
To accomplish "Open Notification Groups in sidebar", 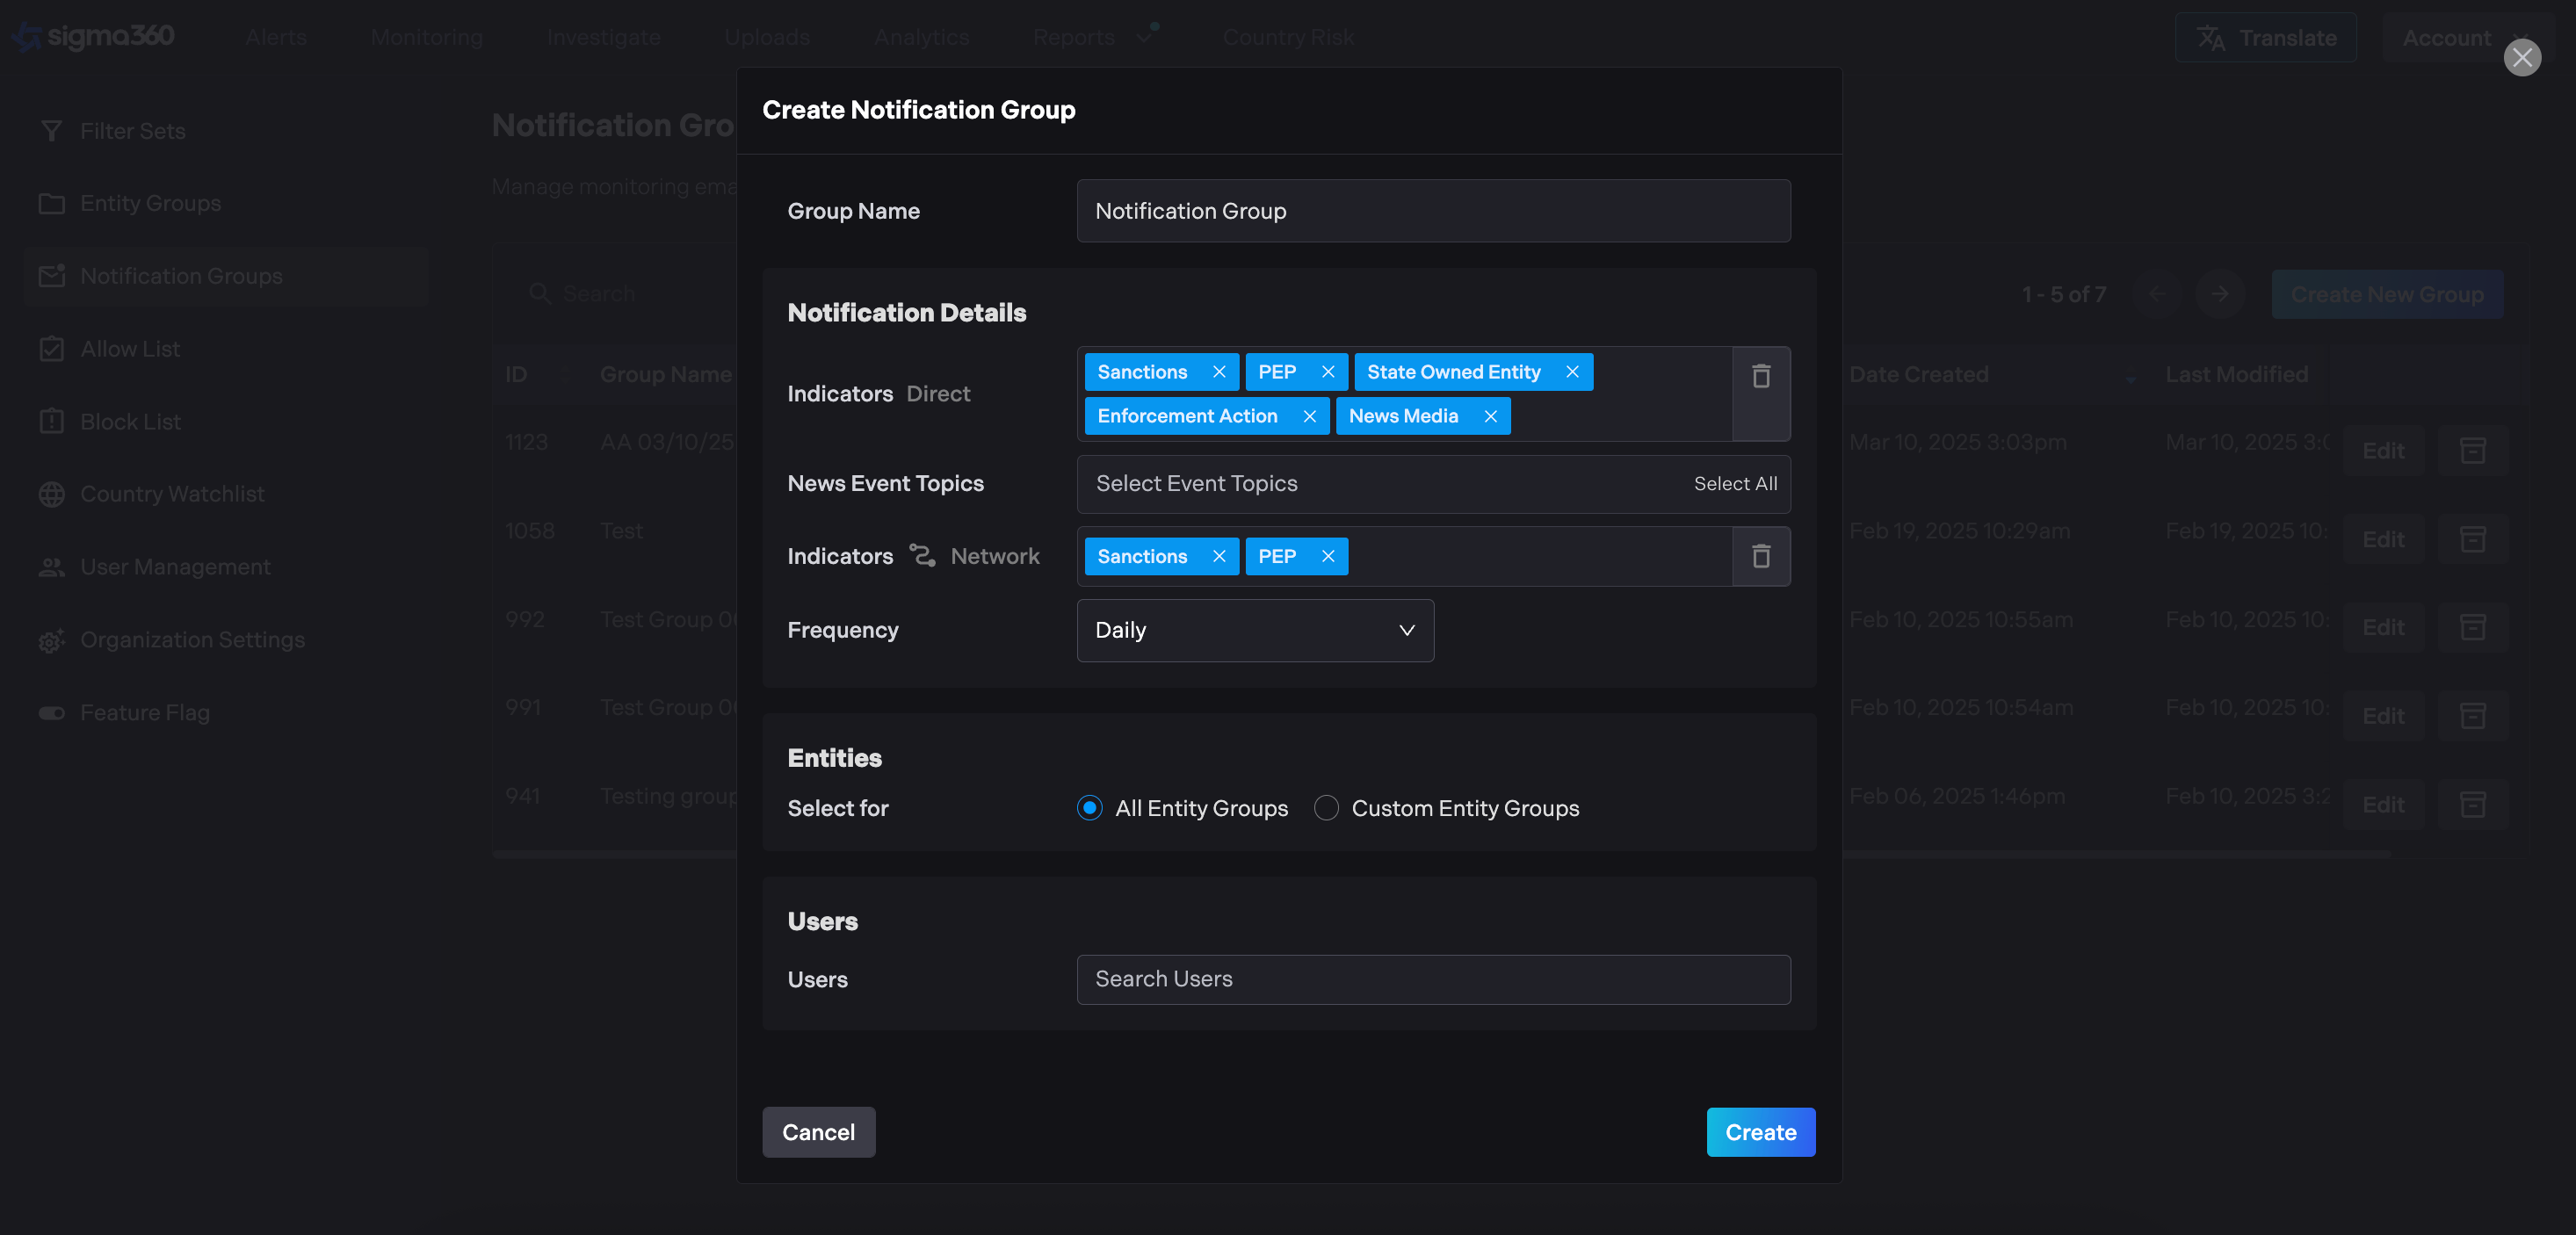I will pos(181,276).
